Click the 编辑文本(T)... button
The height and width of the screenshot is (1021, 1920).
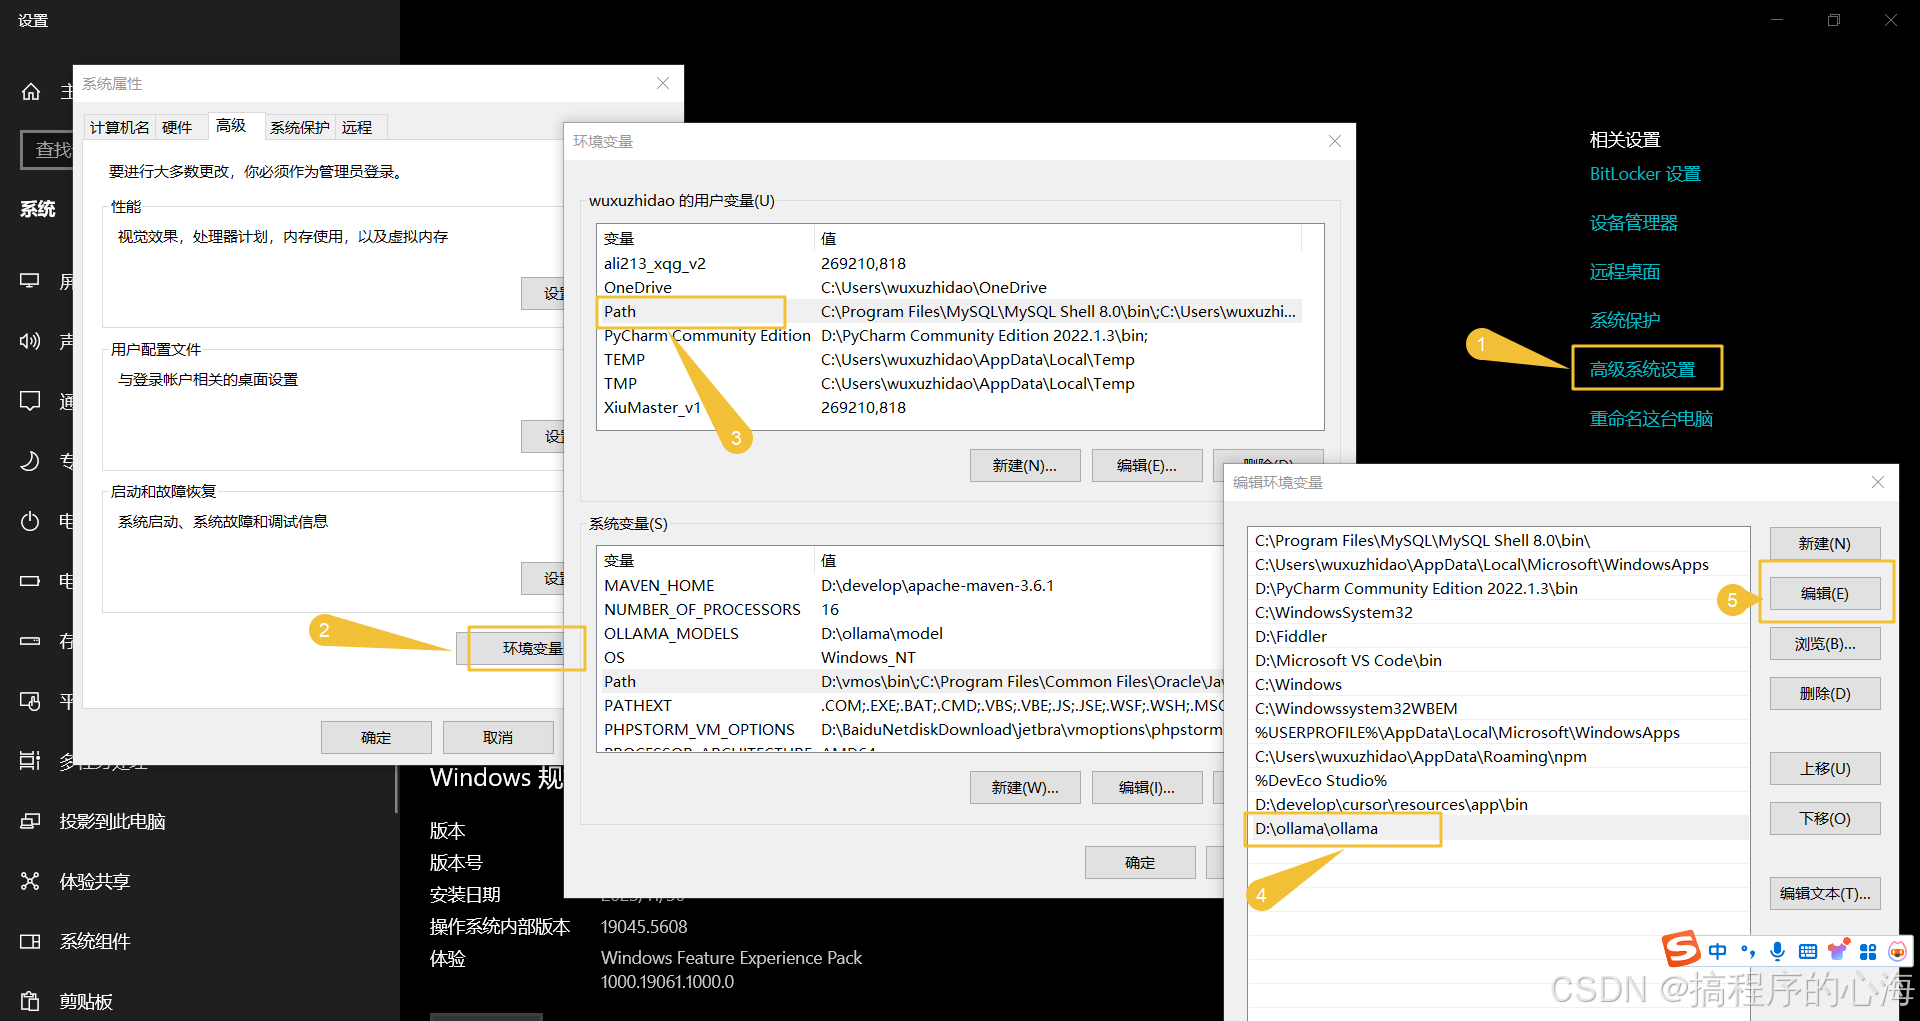(1825, 893)
